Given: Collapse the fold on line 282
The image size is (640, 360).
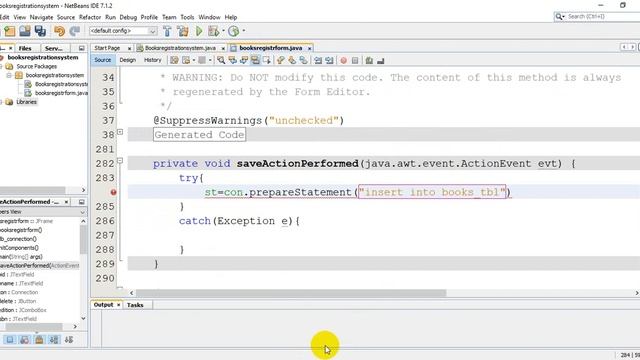Looking at the screenshot, I should (120, 161).
